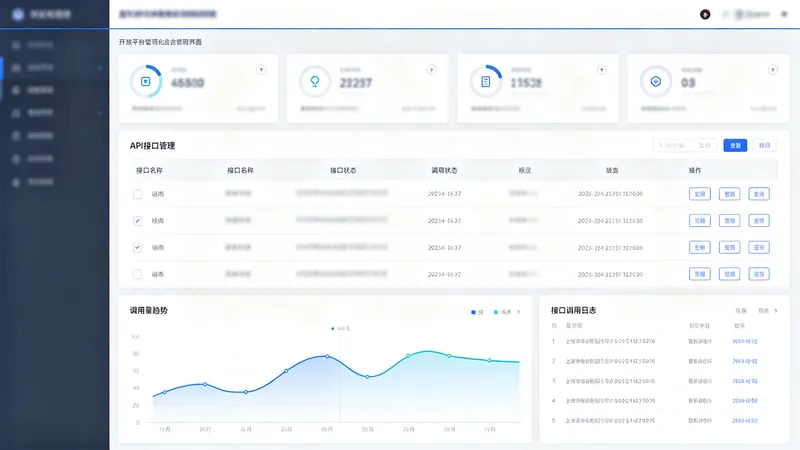Sort by the 接口状态 column header

(343, 170)
